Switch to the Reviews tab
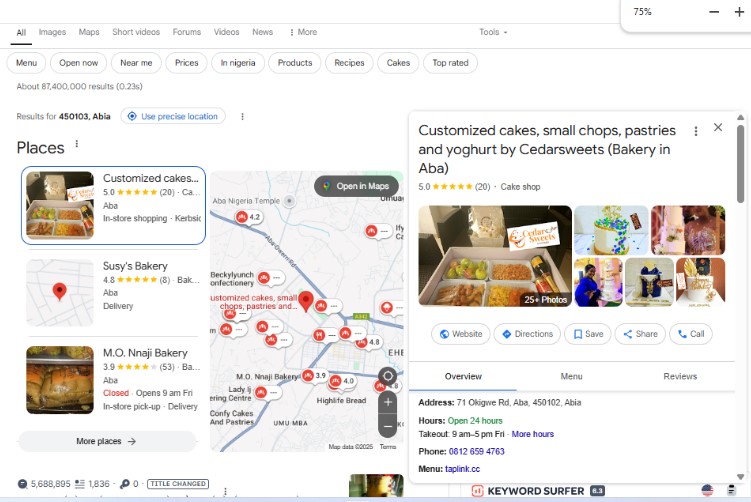 680,376
